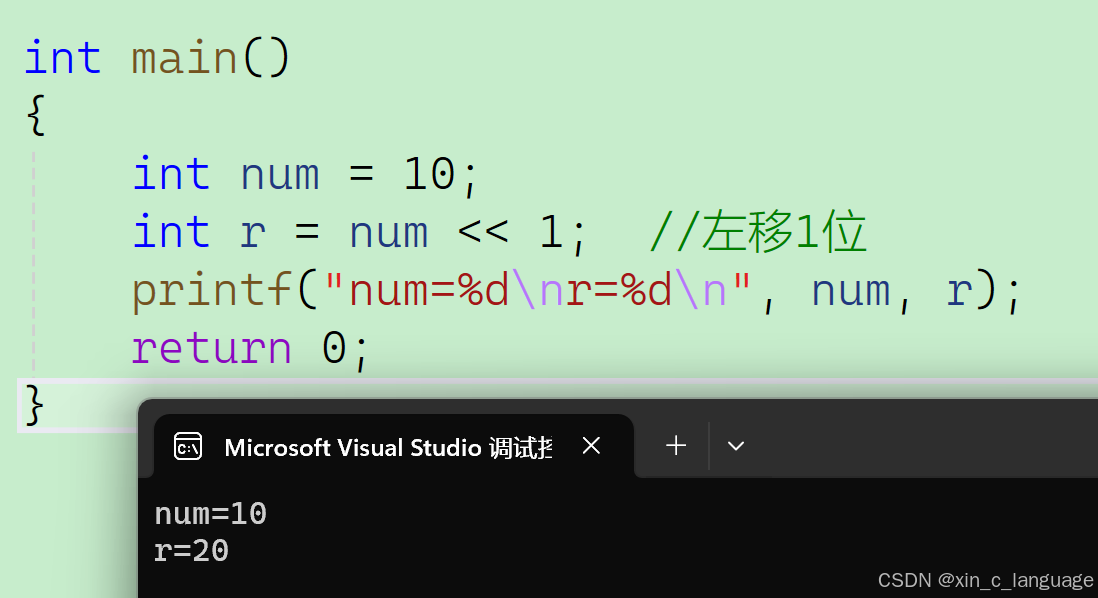Open a new terminal tab with plus

click(x=676, y=445)
